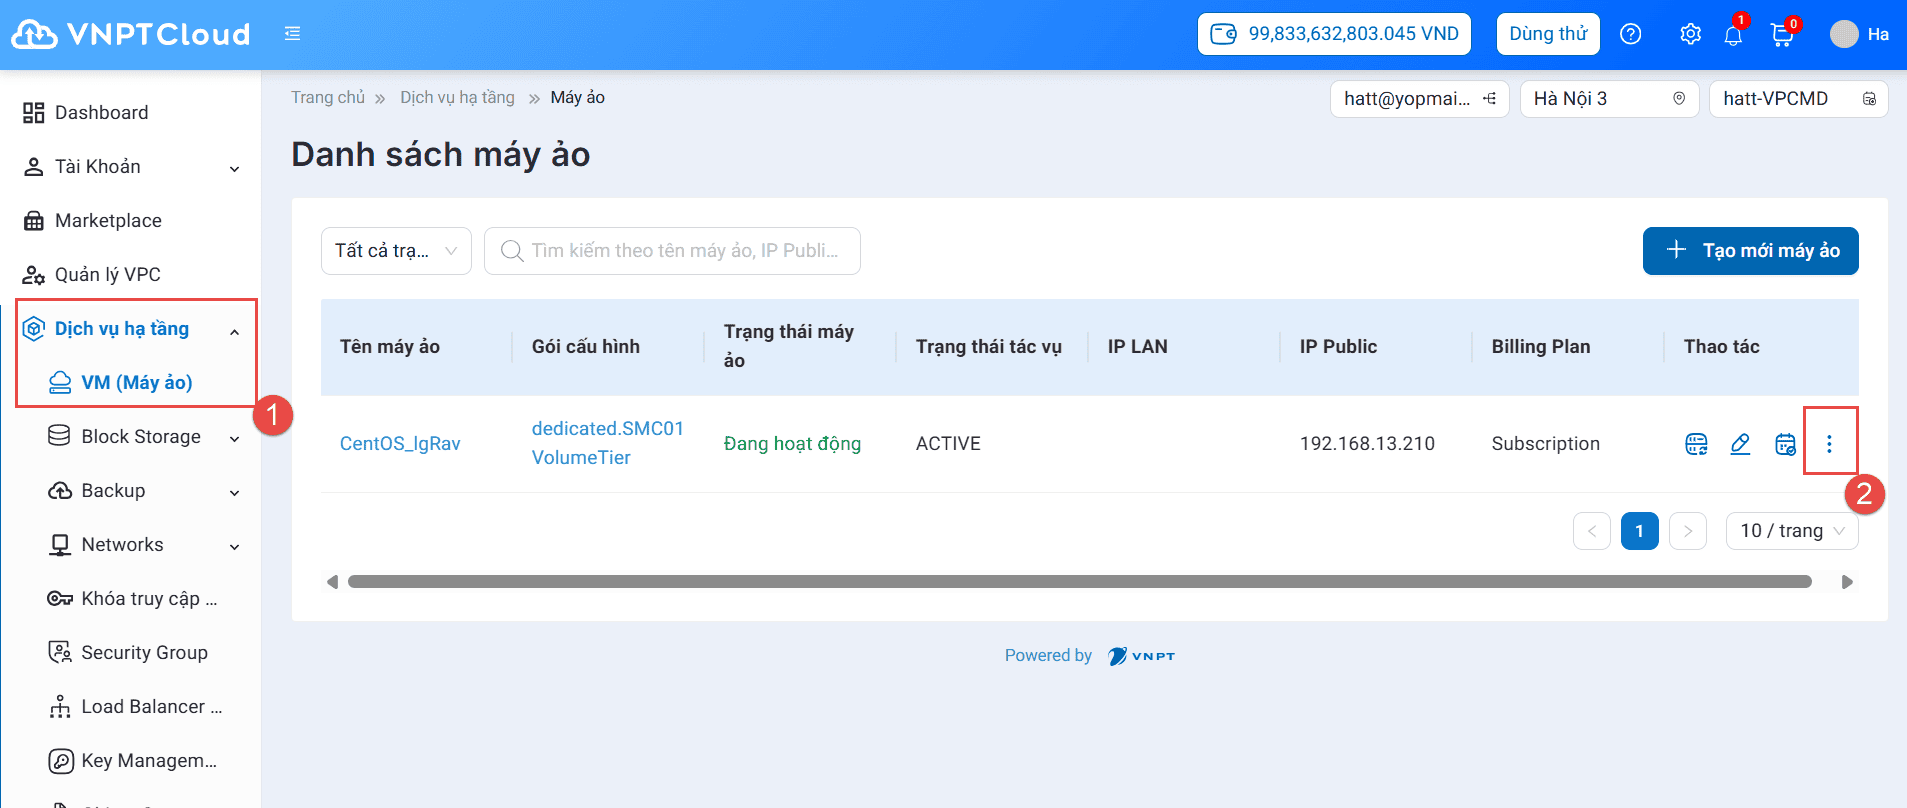Click the first action icon in the CentOS_IgRav row
This screenshot has height=808, width=1907.
pos(1696,444)
